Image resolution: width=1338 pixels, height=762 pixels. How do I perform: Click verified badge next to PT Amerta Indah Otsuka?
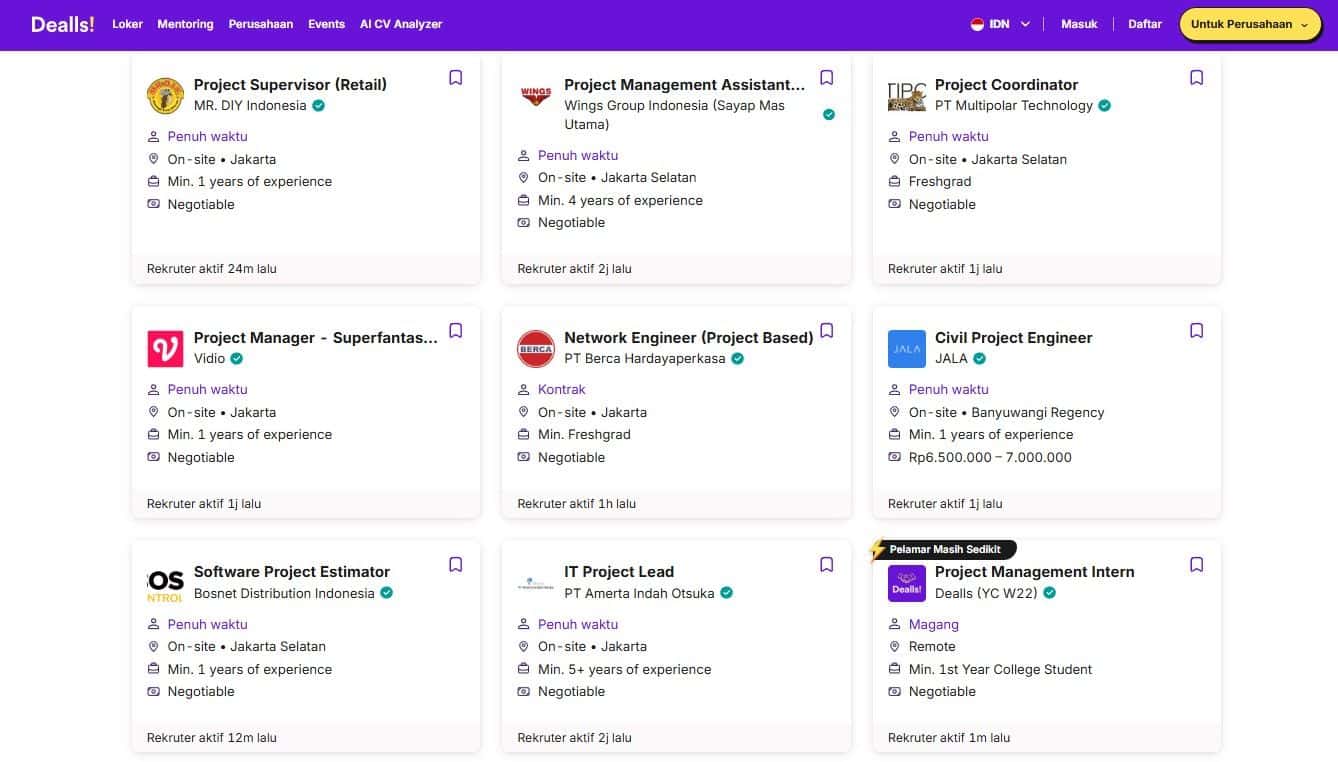(x=727, y=593)
